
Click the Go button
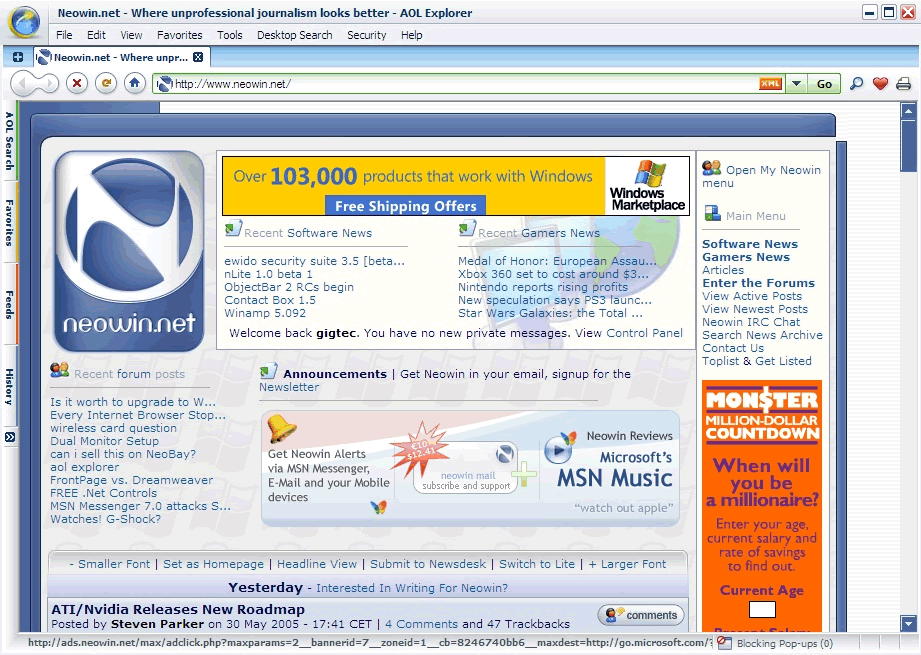coord(823,84)
